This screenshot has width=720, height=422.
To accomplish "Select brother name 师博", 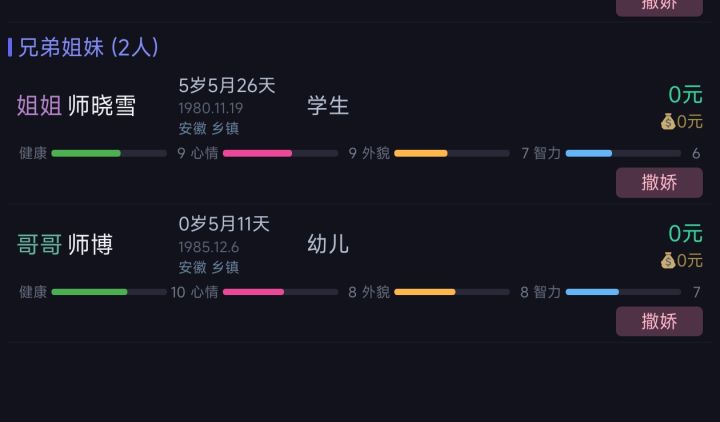I will click(90, 244).
